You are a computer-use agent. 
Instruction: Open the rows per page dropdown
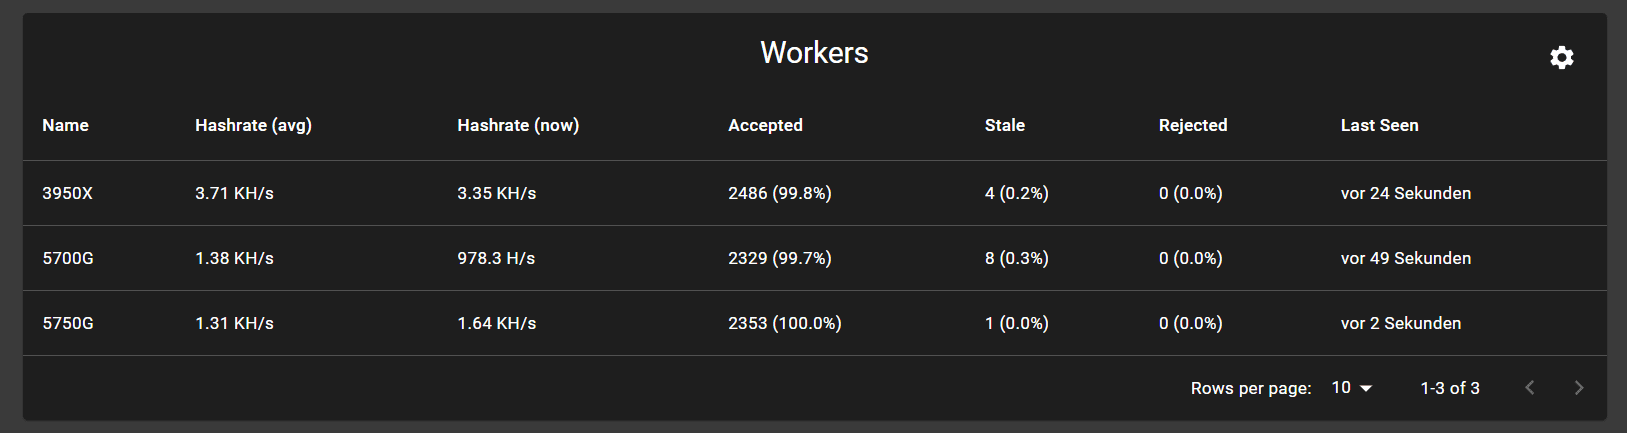[x=1351, y=388]
